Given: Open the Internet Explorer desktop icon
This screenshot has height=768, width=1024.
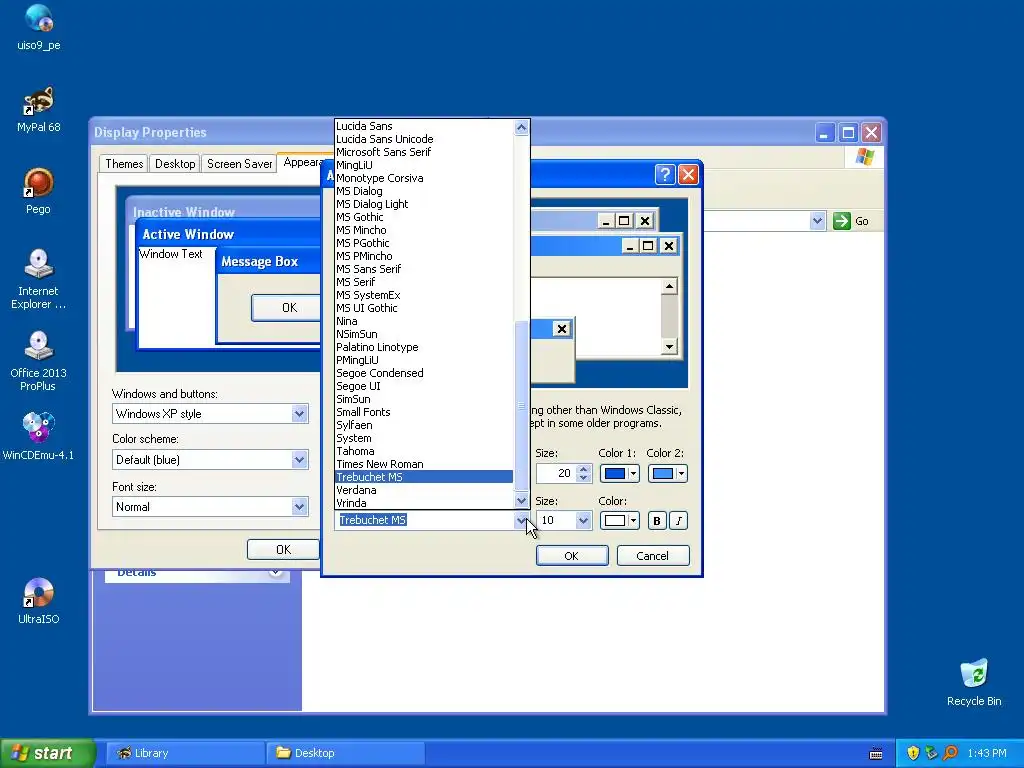Looking at the screenshot, I should (x=39, y=280).
